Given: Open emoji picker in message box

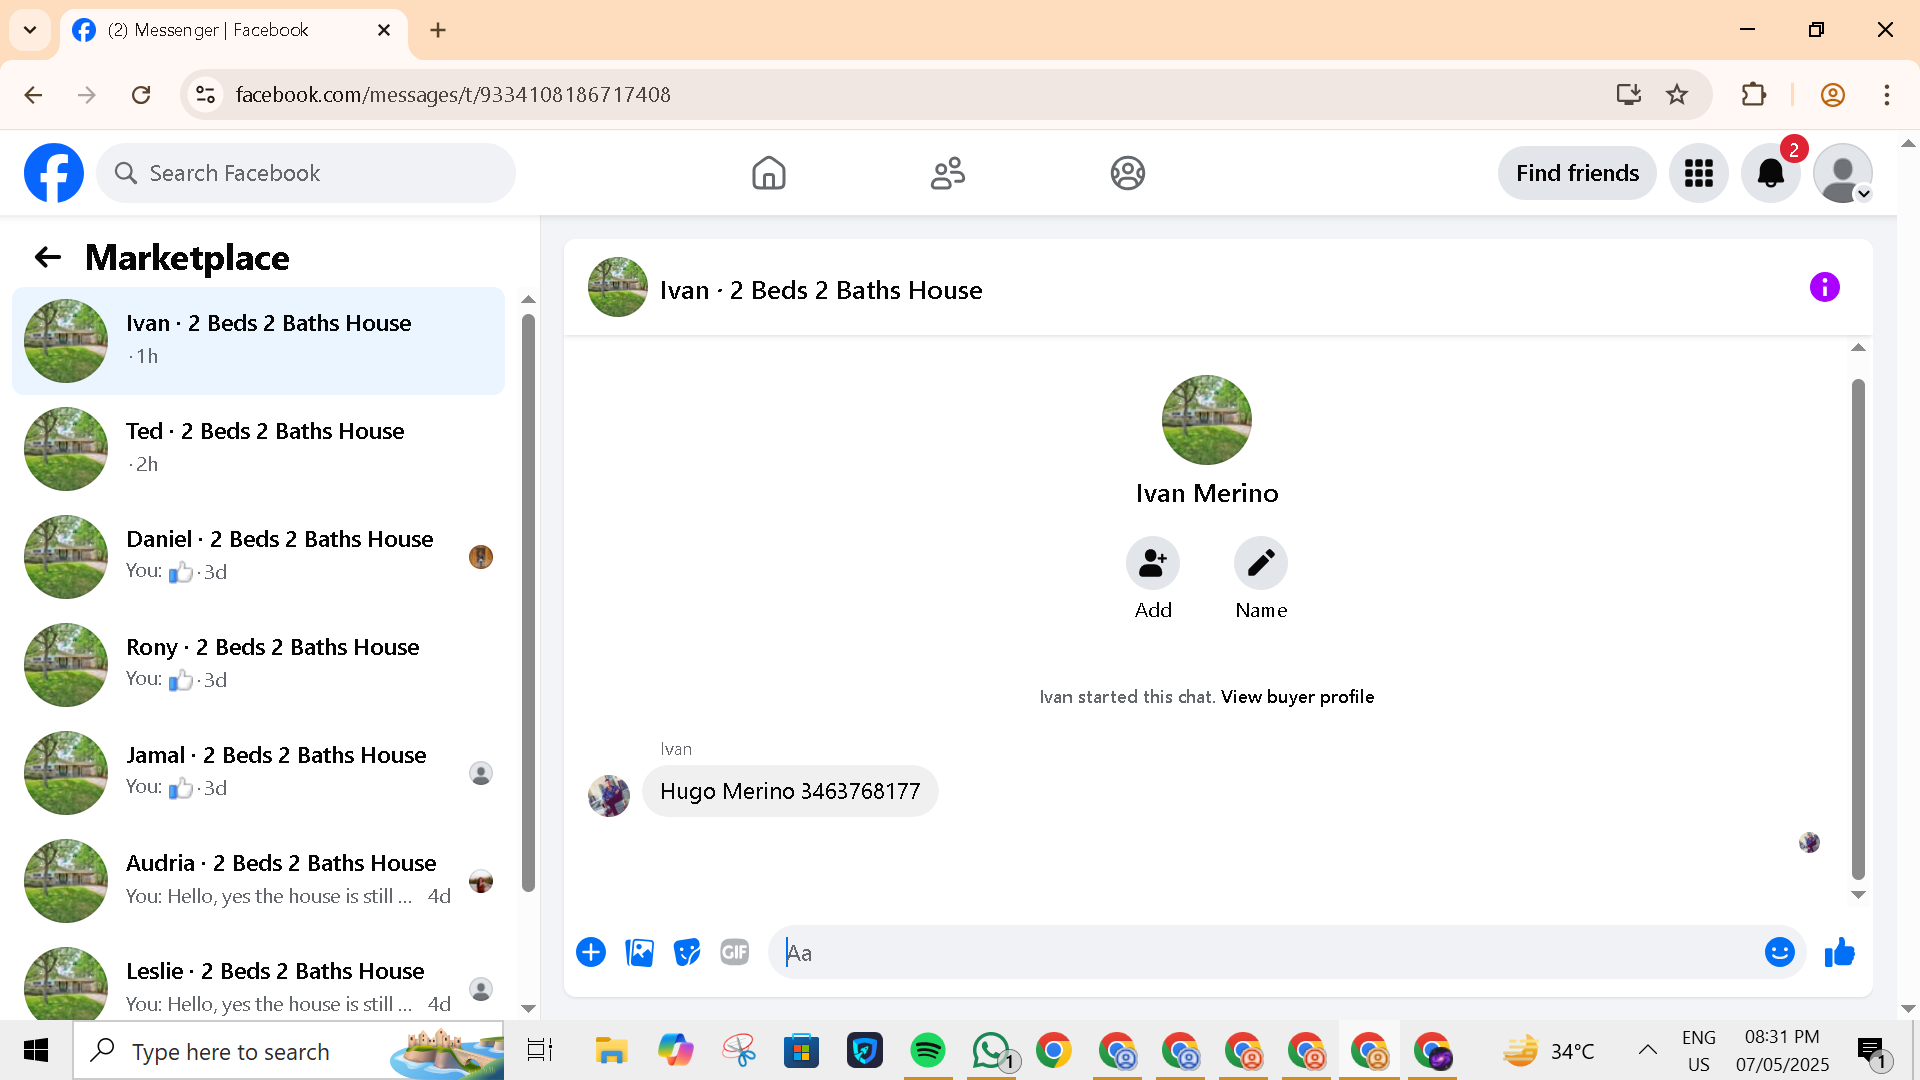Looking at the screenshot, I should [1779, 952].
